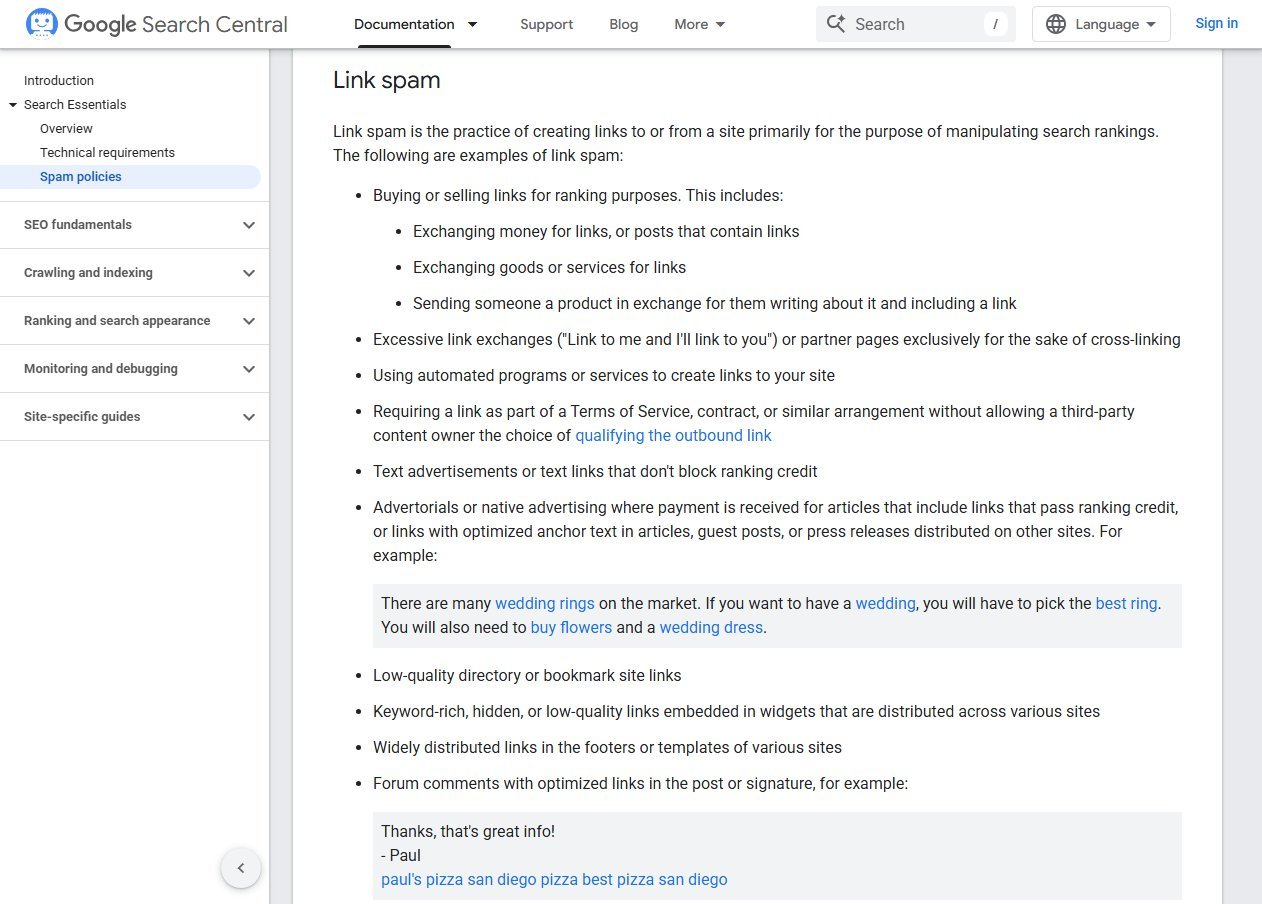Screen dimensions: 1262x904
Task: Click 'Text advertisements or text links' bullet
Action: [x=595, y=472]
